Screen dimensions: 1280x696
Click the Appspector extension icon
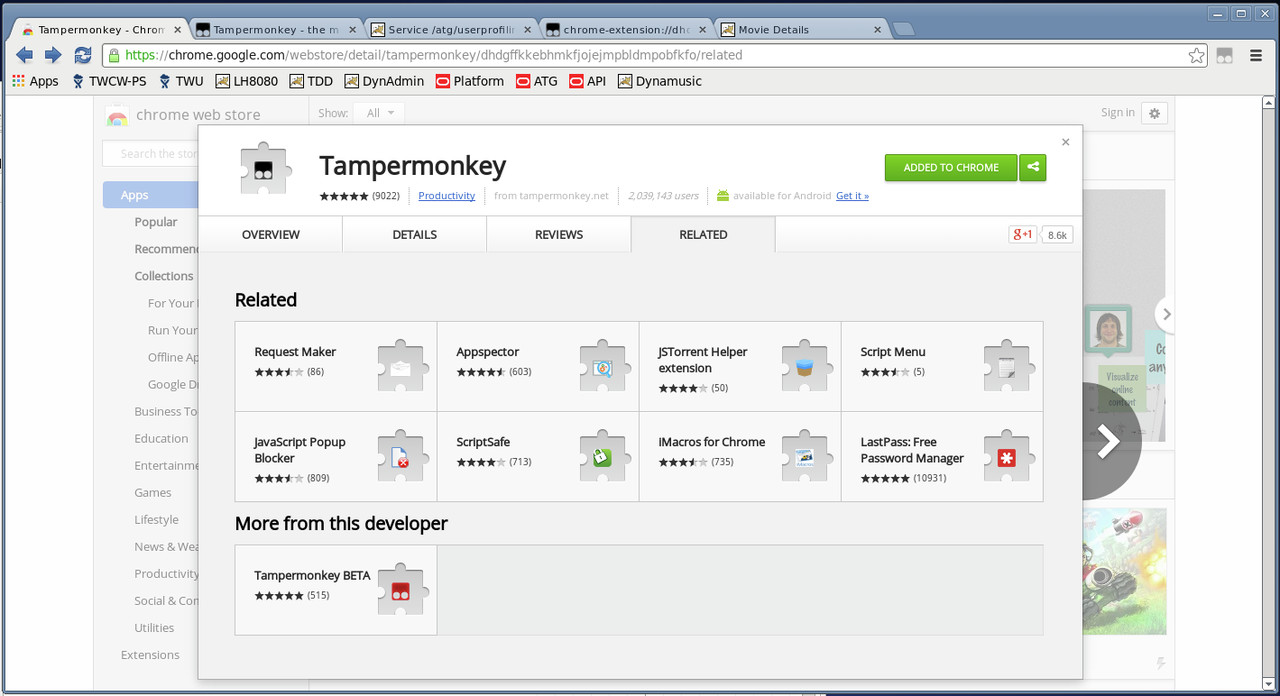tap(606, 366)
